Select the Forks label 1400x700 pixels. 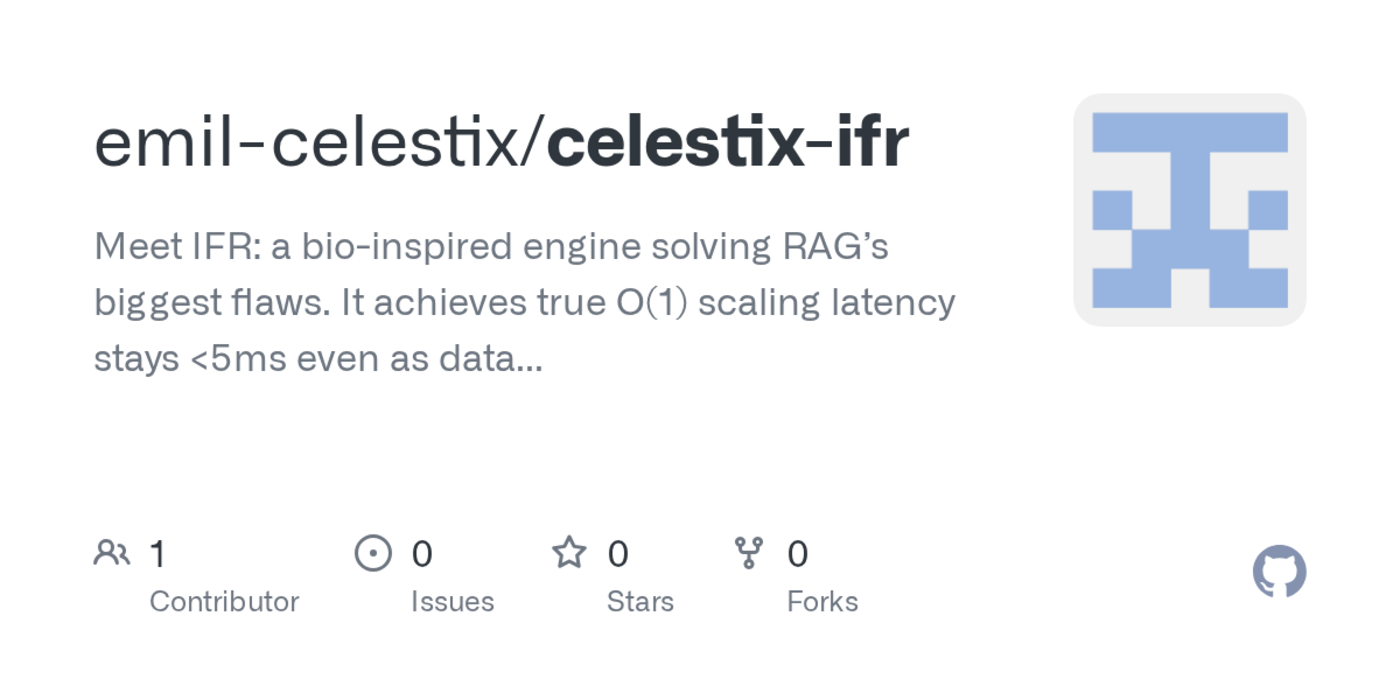coord(822,601)
